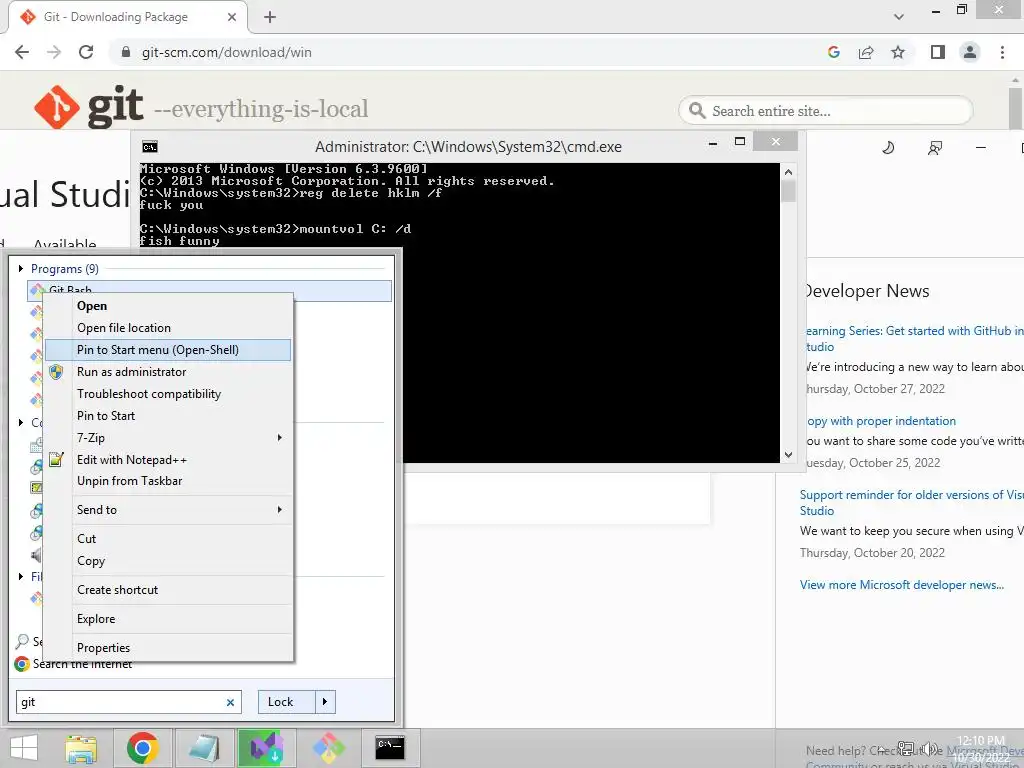Click the address bar URL
The image size is (1024, 768).
tap(227, 52)
